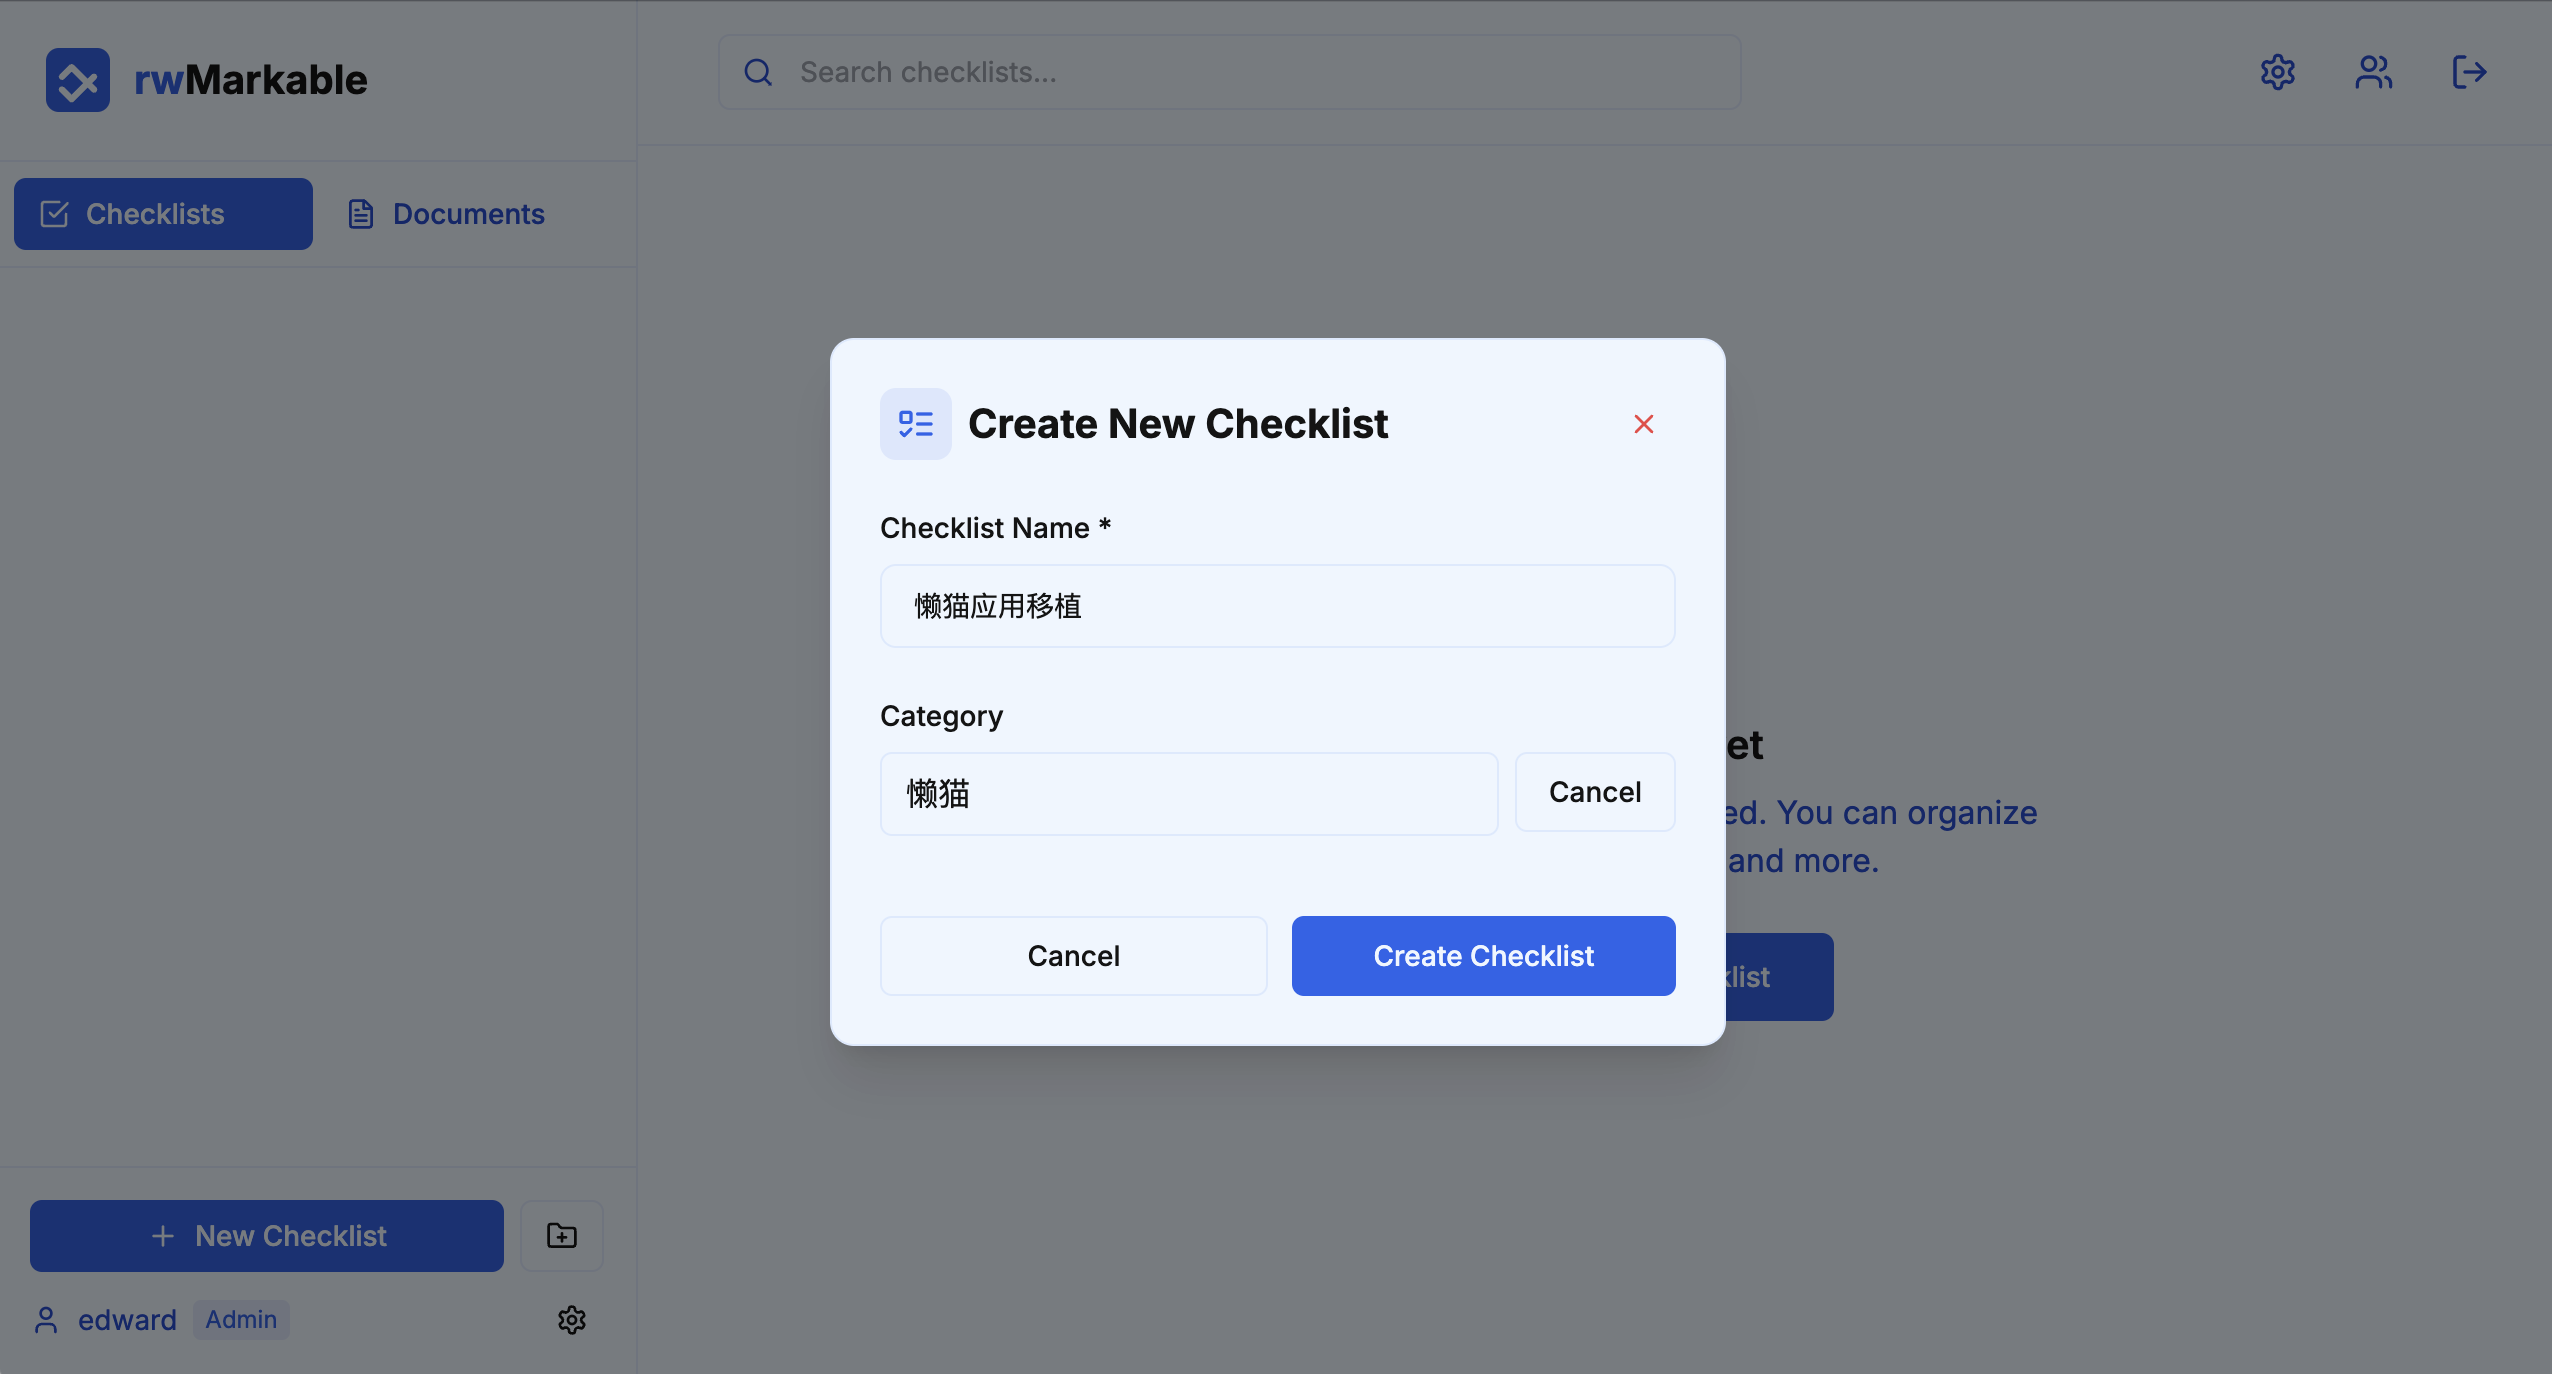Click the Create Checklist button
Screen dimensions: 2552x1374
(x=1484, y=956)
